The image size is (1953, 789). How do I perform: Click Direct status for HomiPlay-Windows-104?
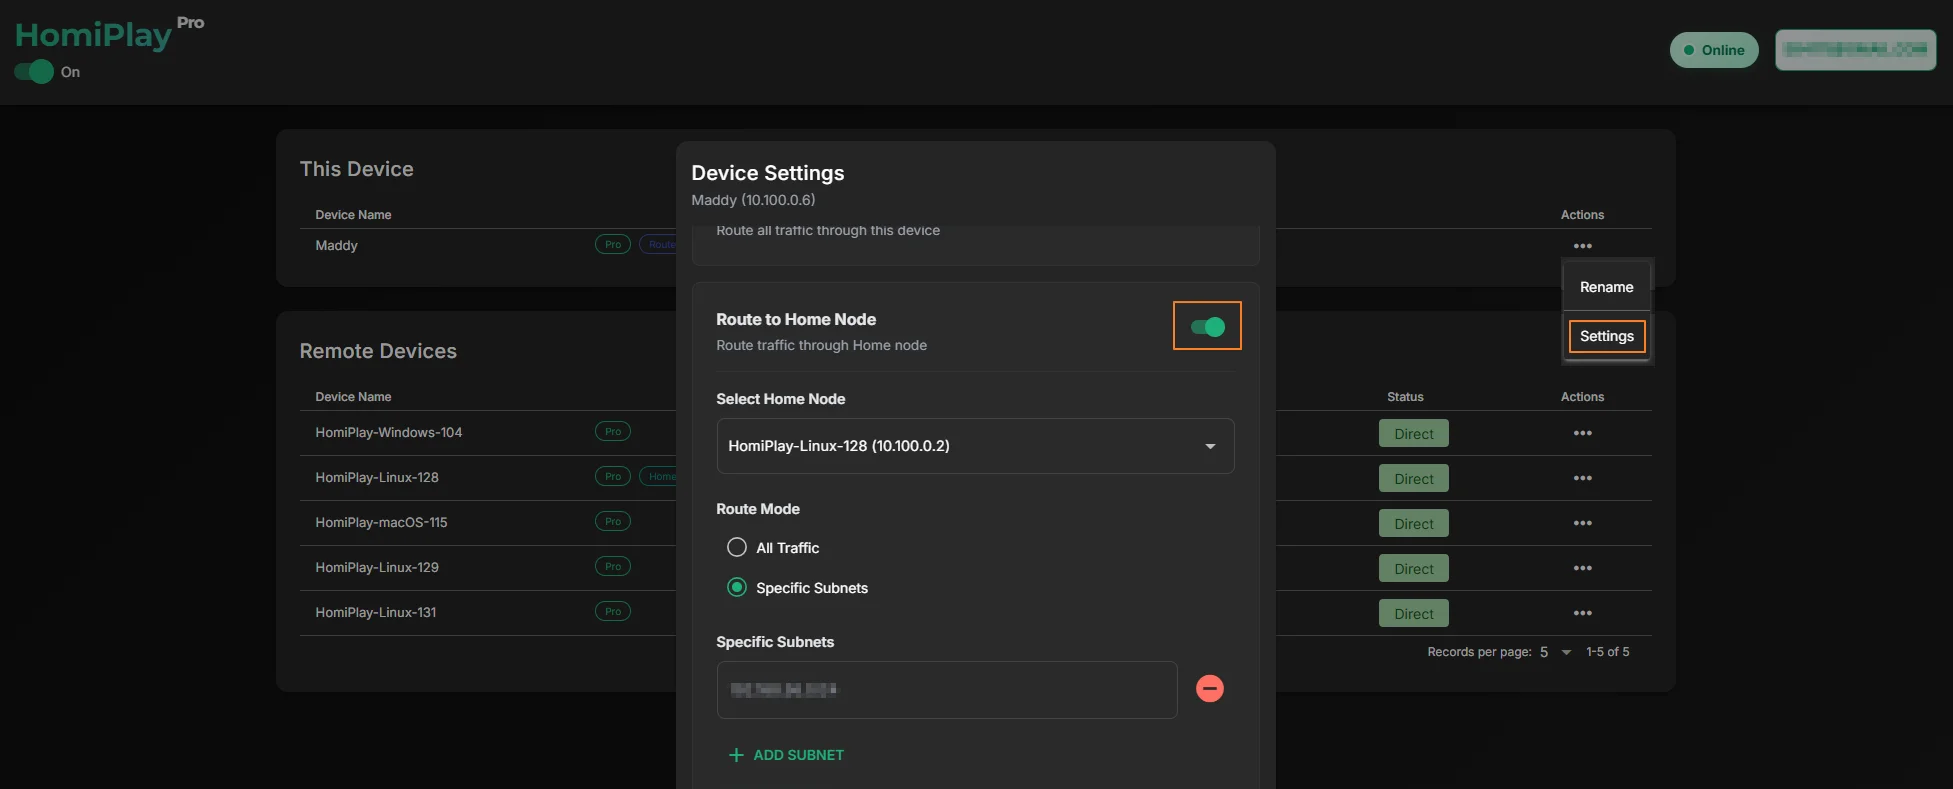click(x=1414, y=434)
